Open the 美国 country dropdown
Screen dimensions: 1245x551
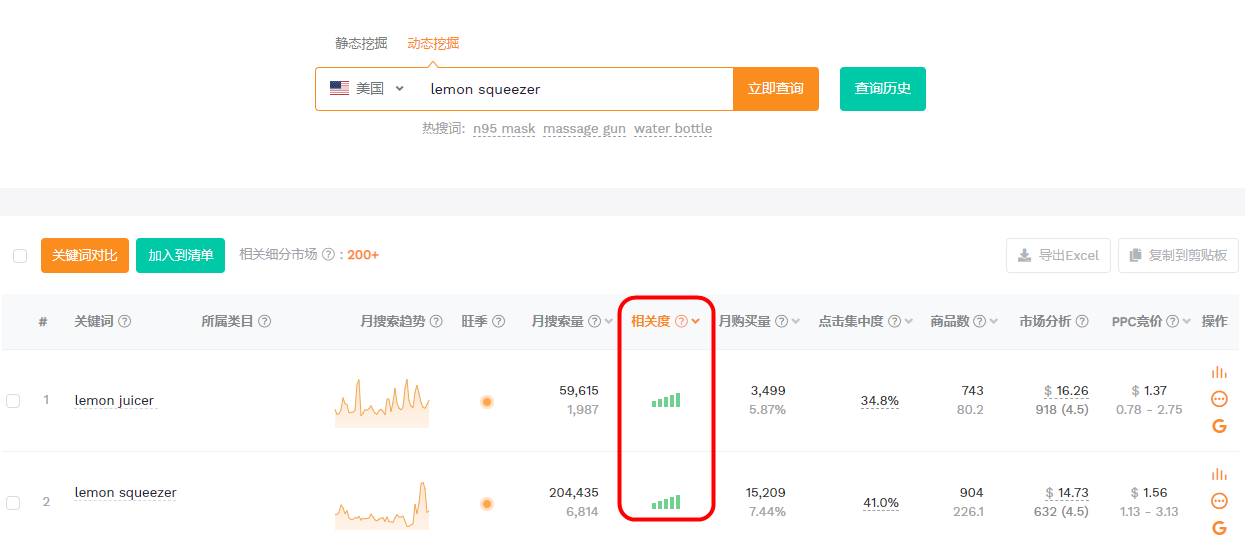(x=367, y=89)
